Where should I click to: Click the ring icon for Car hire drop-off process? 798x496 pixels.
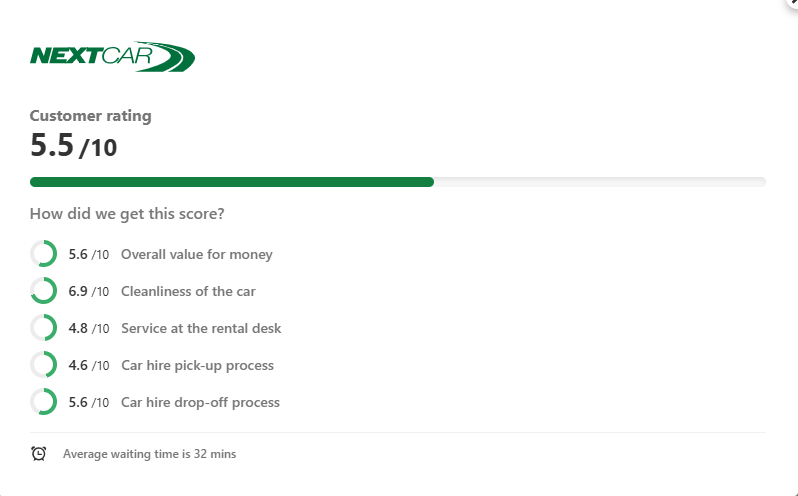(x=43, y=402)
